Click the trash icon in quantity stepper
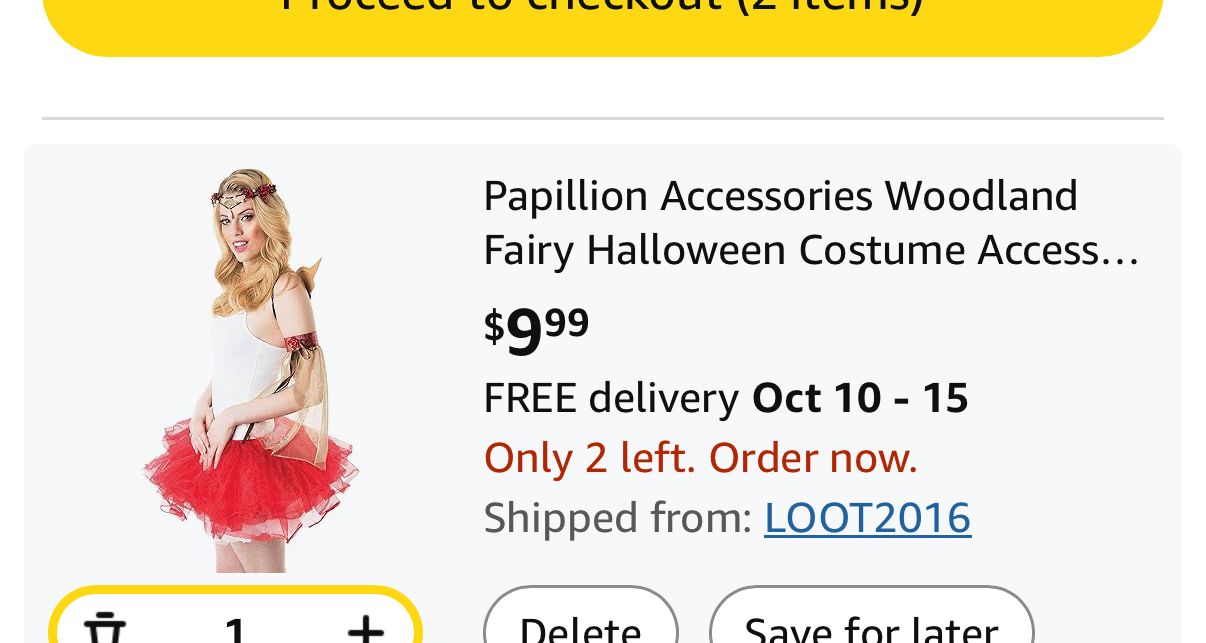This screenshot has height=643, width=1206. point(104,630)
